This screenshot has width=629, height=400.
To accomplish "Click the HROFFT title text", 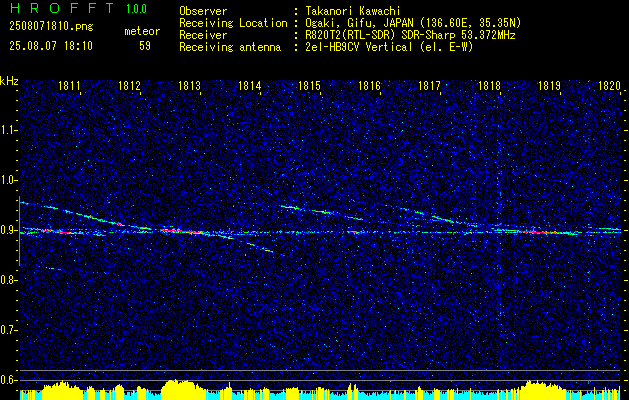I will point(62,8).
